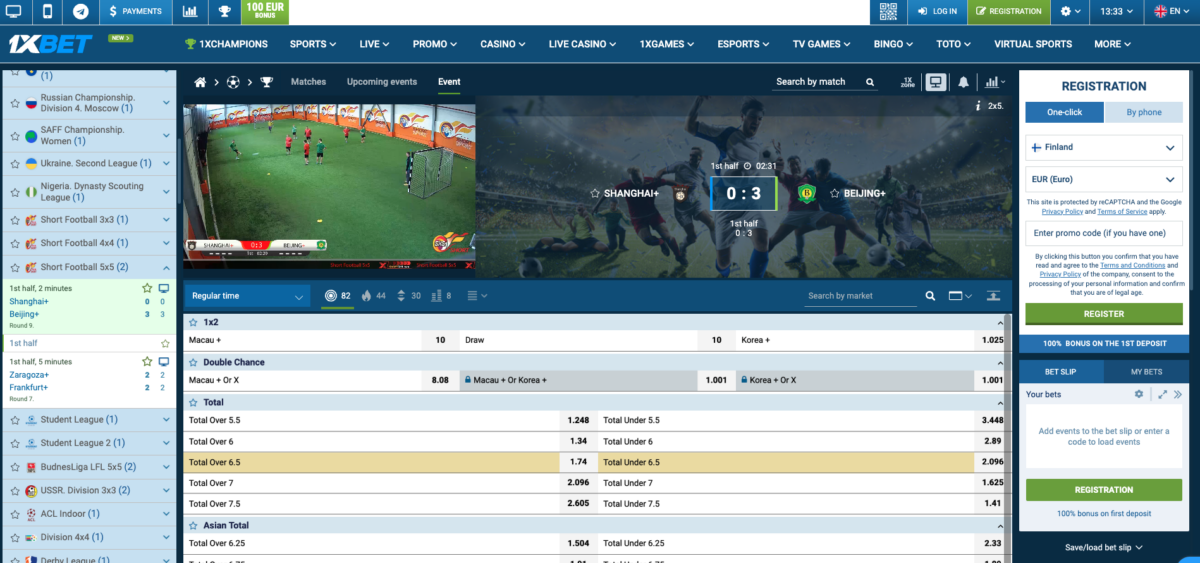The width and height of the screenshot is (1200, 563).
Task: Open the Privacy Policy link under the reCAPTCHA notice
Action: (x=1061, y=212)
